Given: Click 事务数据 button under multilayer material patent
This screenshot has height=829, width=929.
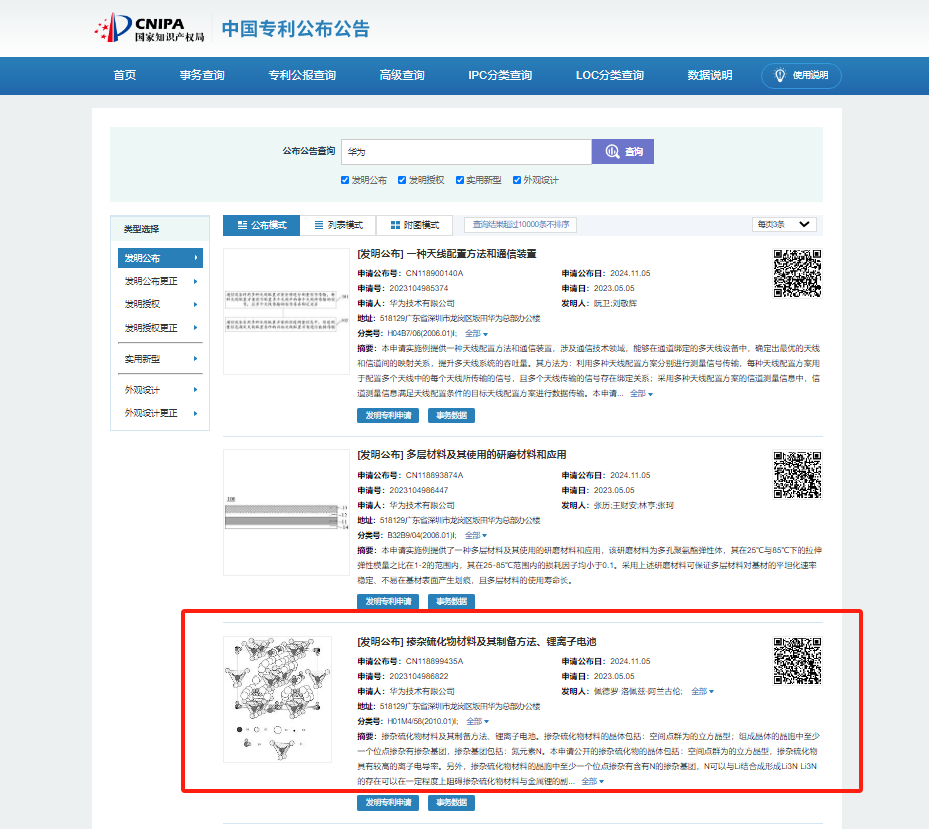Looking at the screenshot, I should 451,601.
